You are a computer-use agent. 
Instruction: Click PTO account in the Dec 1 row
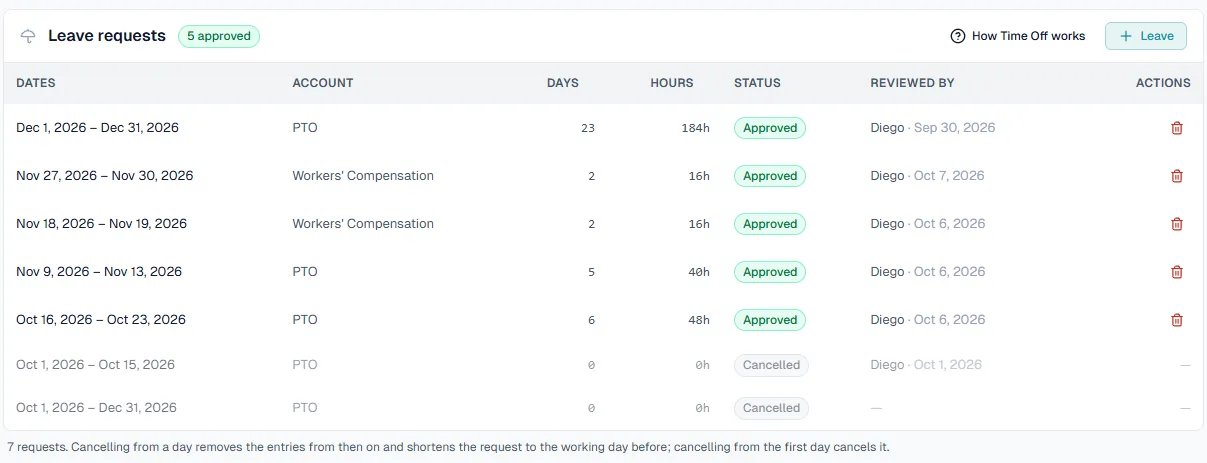(305, 128)
